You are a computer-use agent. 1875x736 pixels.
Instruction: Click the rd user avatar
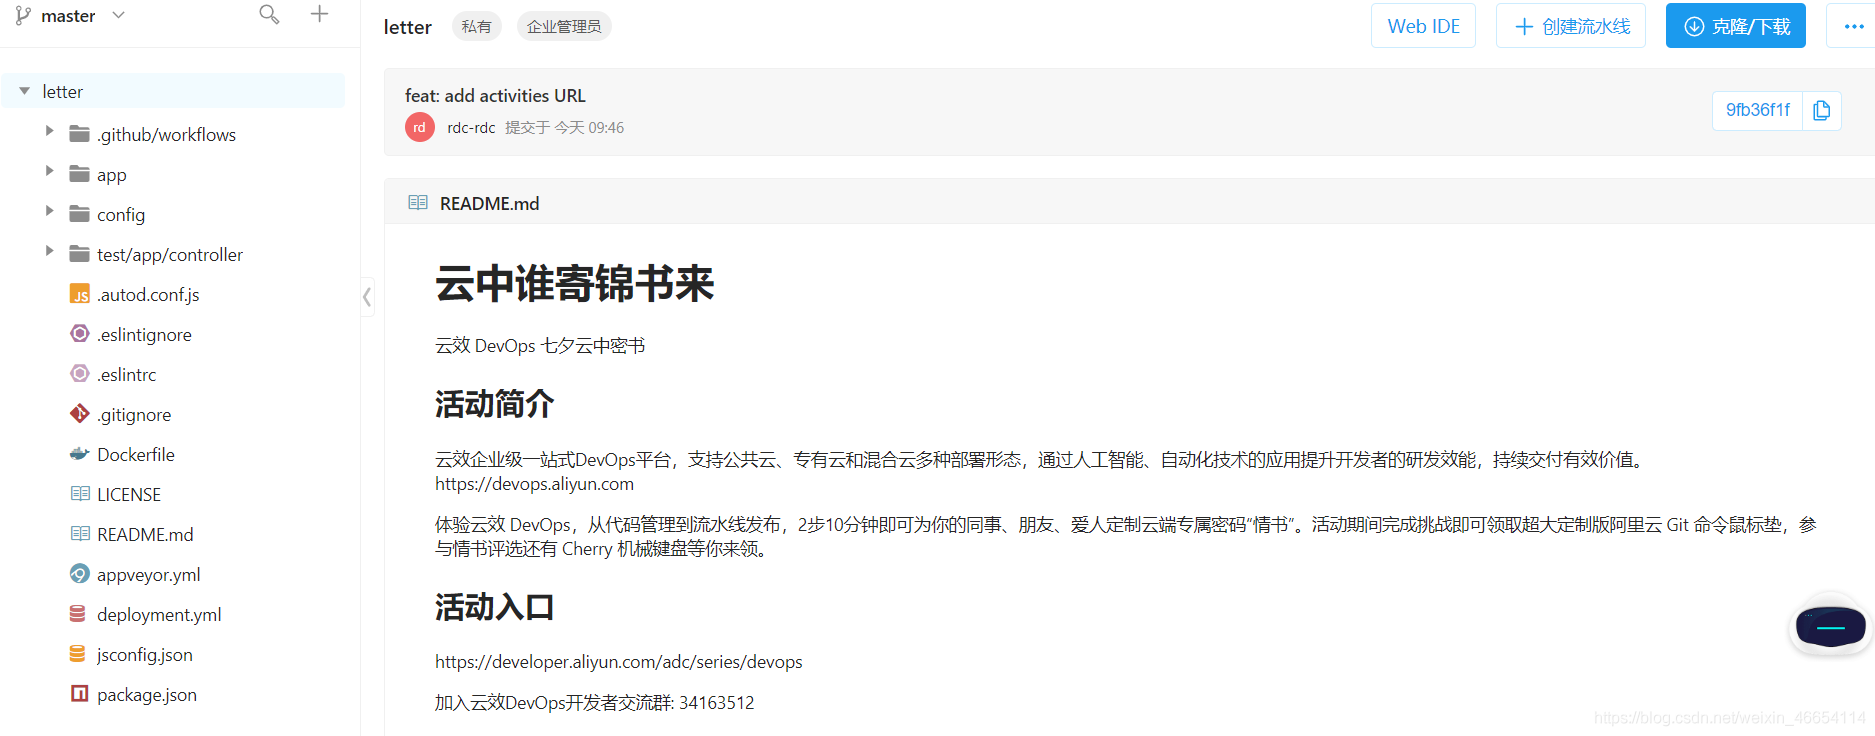420,127
